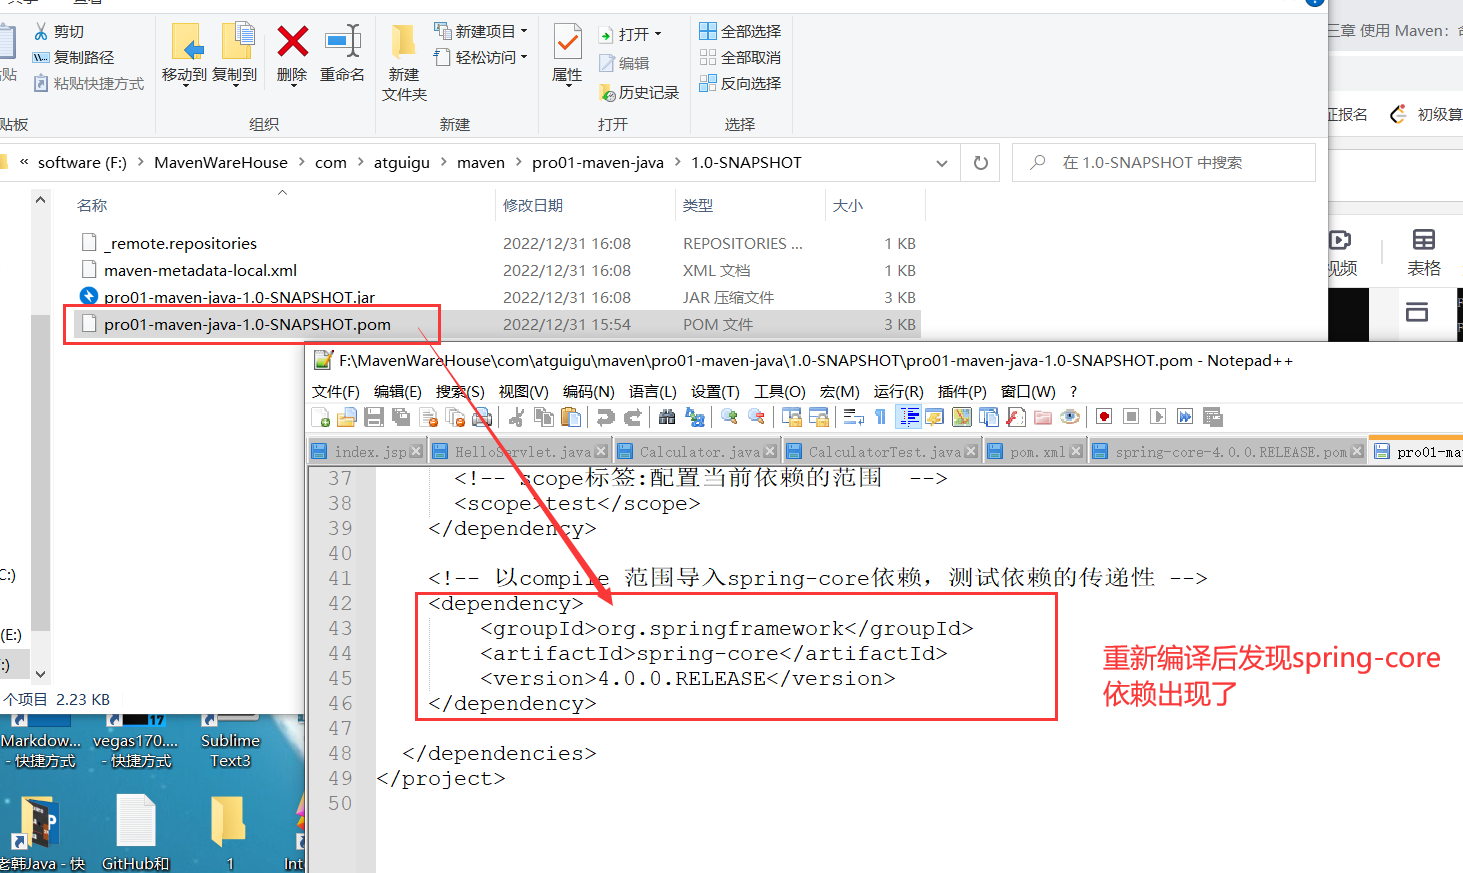
Task: Click the Save Recorded Macro icon
Action: (1212, 417)
